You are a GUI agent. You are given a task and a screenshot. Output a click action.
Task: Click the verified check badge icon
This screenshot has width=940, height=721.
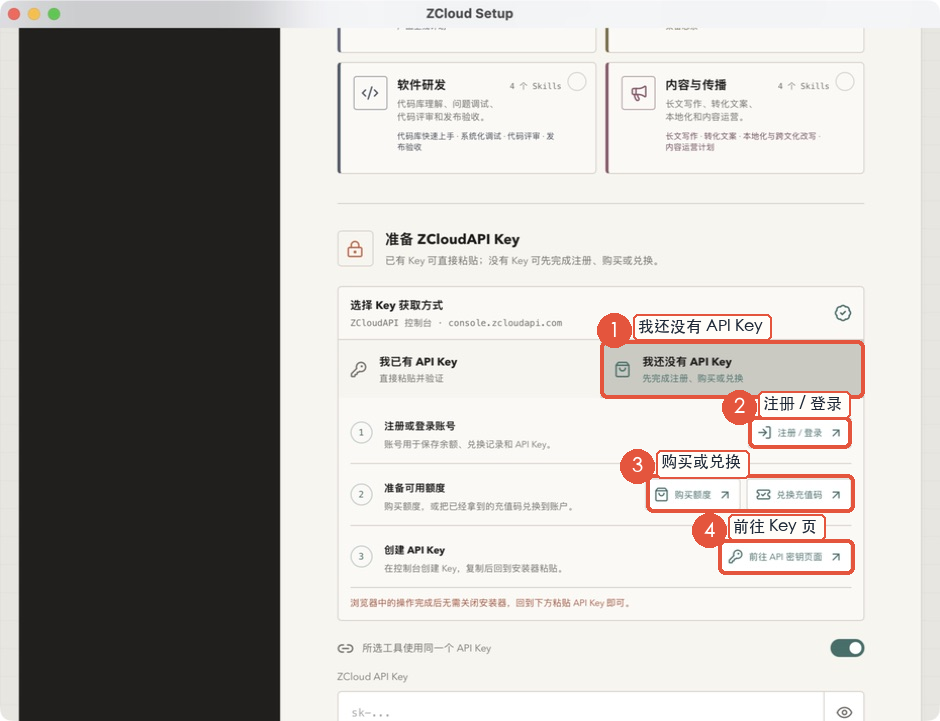point(843,313)
